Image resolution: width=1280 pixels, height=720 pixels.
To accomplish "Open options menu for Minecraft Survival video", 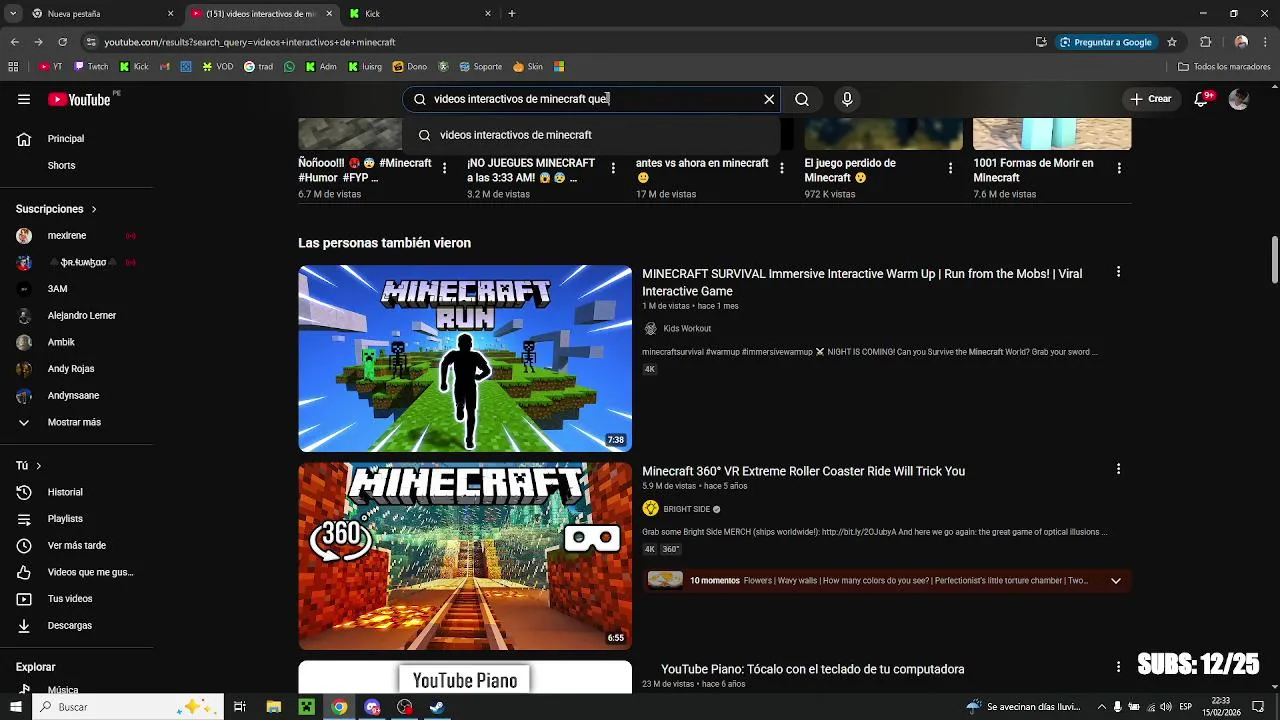I will pyautogui.click(x=1118, y=272).
